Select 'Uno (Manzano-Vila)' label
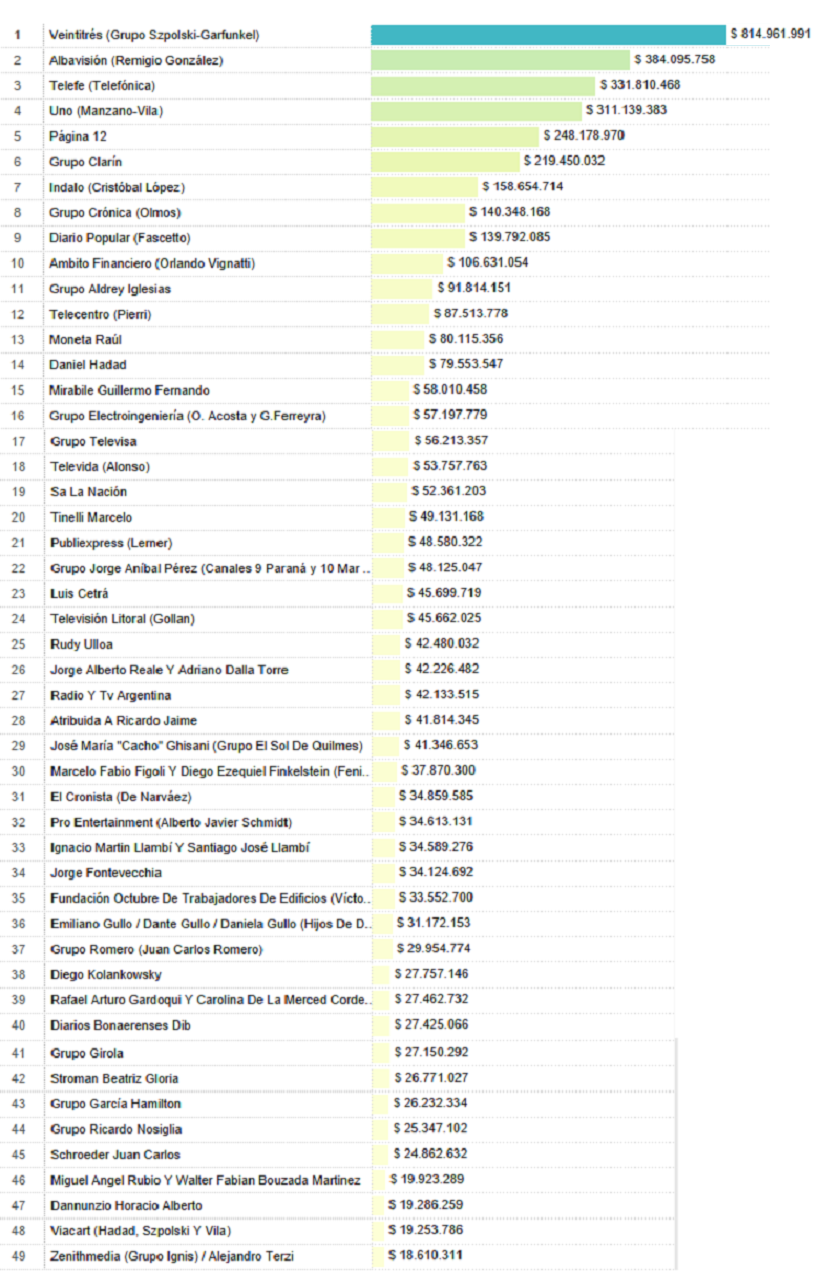This screenshot has height=1271, width=815. tap(106, 111)
